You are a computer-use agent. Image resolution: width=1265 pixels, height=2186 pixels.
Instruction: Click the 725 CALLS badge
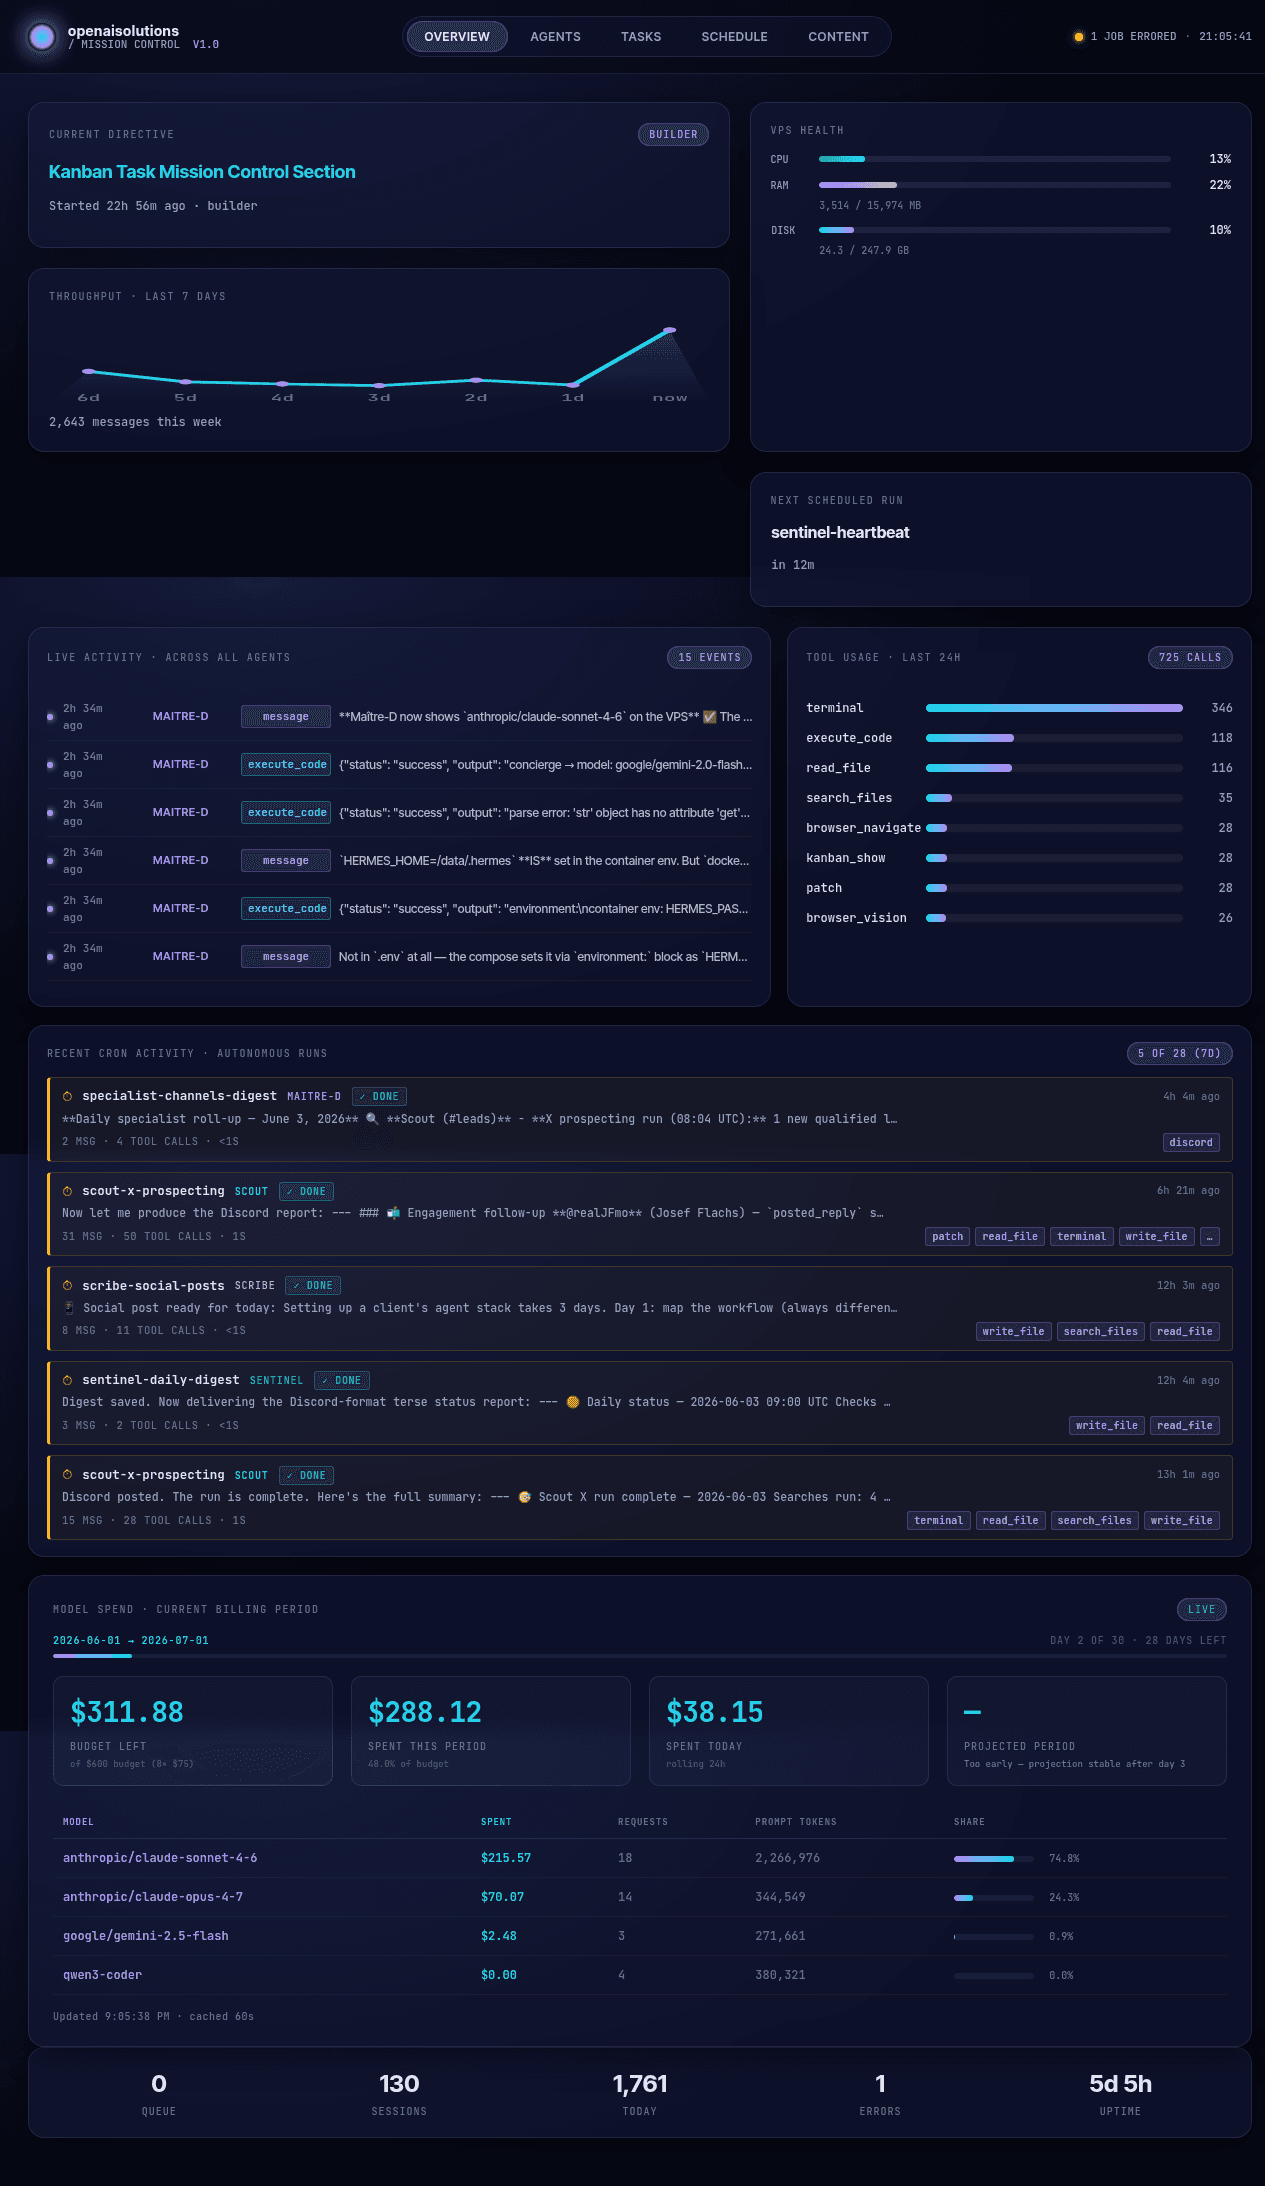[1190, 657]
